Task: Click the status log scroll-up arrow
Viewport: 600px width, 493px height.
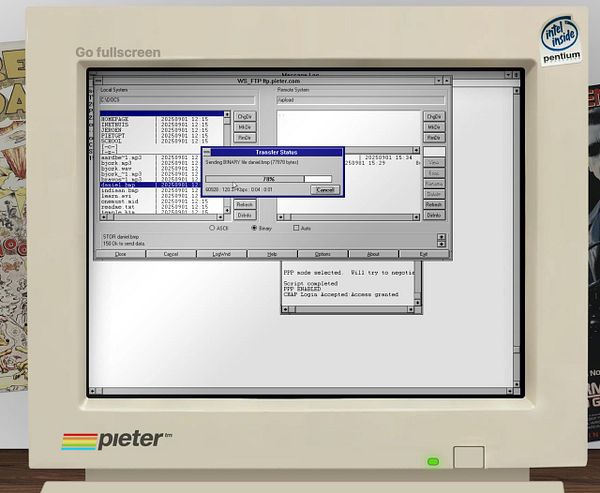Action: [441, 237]
